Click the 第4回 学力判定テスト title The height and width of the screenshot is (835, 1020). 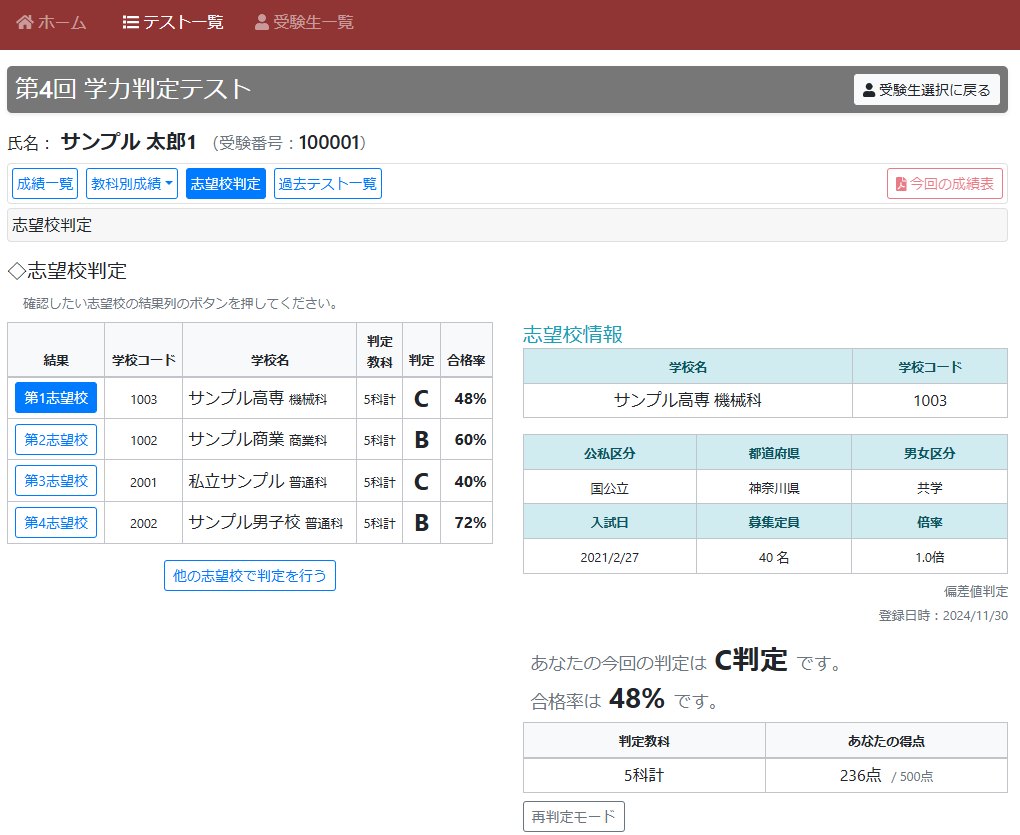point(133,89)
